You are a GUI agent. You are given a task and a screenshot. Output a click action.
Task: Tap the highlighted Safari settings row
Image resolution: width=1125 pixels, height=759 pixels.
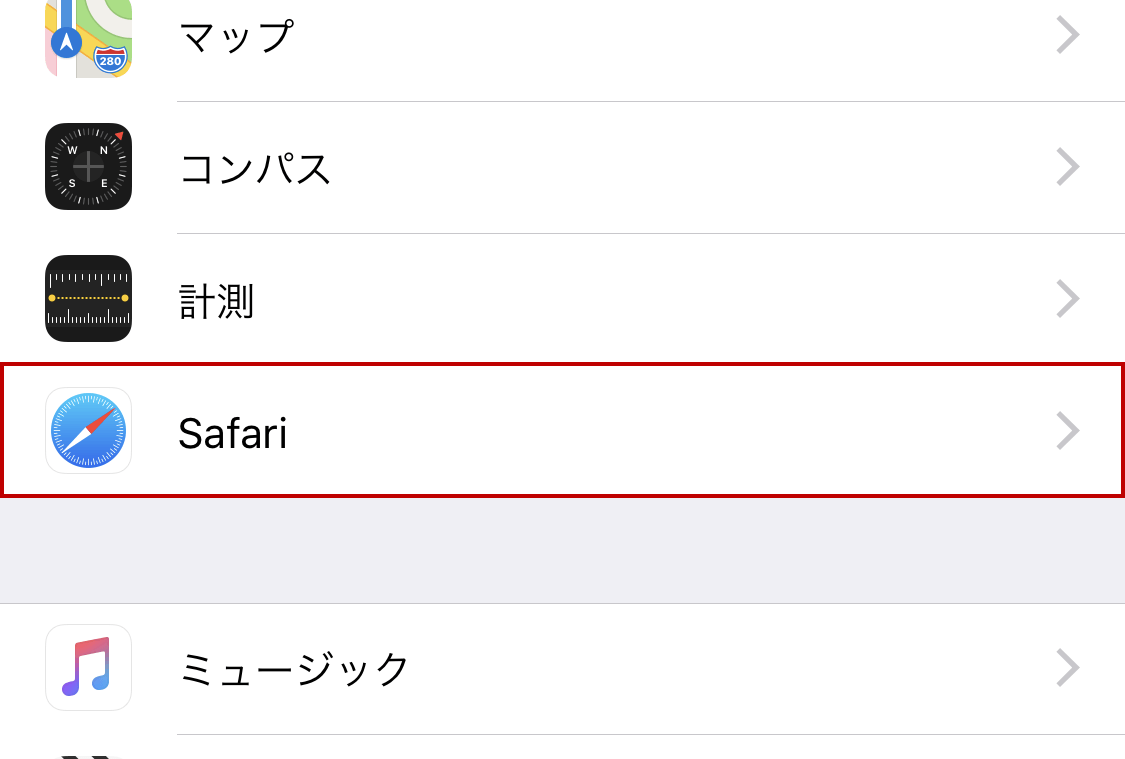click(x=560, y=431)
